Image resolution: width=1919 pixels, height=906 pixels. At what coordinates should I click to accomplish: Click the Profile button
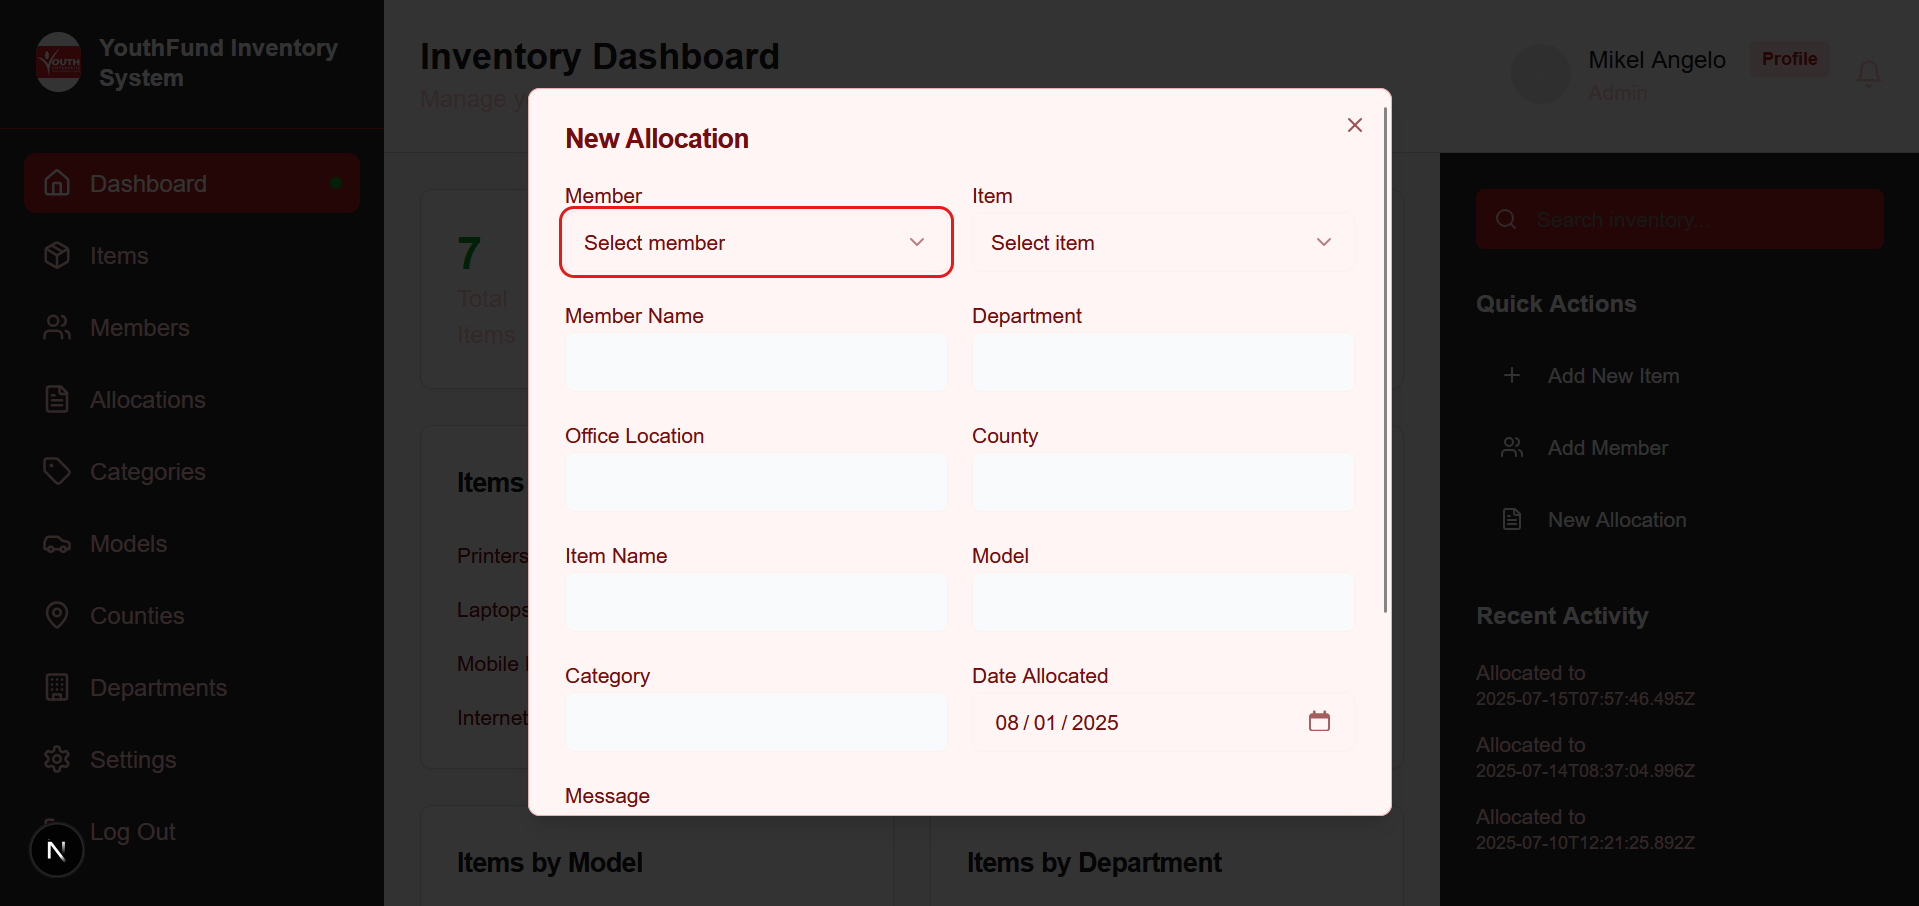(x=1789, y=59)
